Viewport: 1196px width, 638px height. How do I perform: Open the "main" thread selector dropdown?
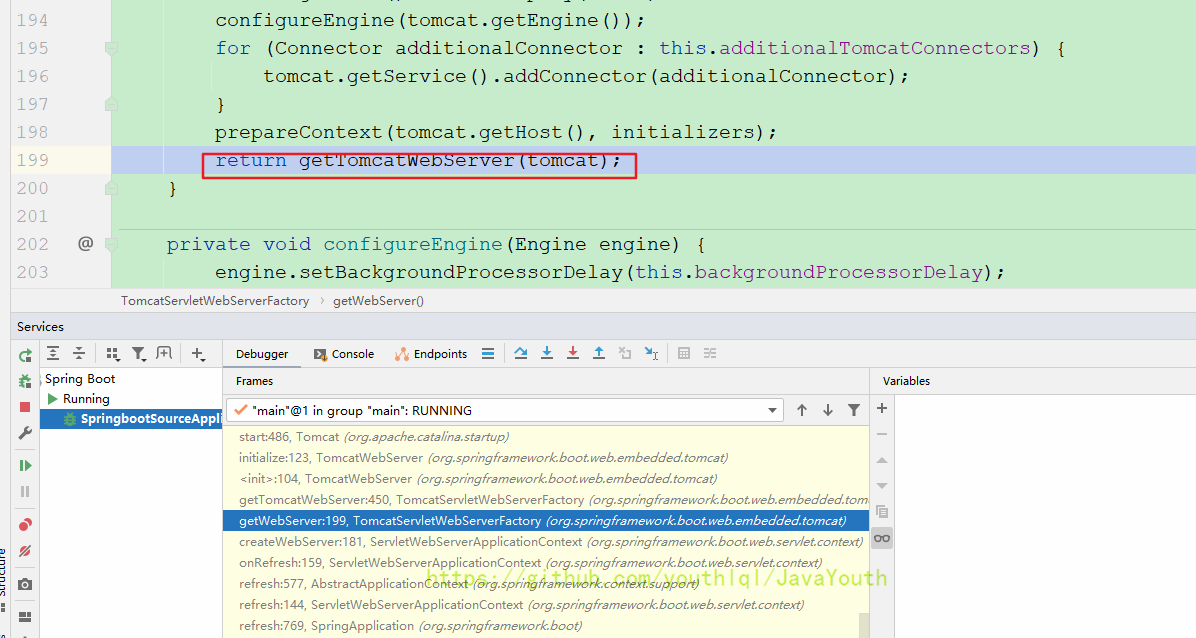tap(772, 410)
